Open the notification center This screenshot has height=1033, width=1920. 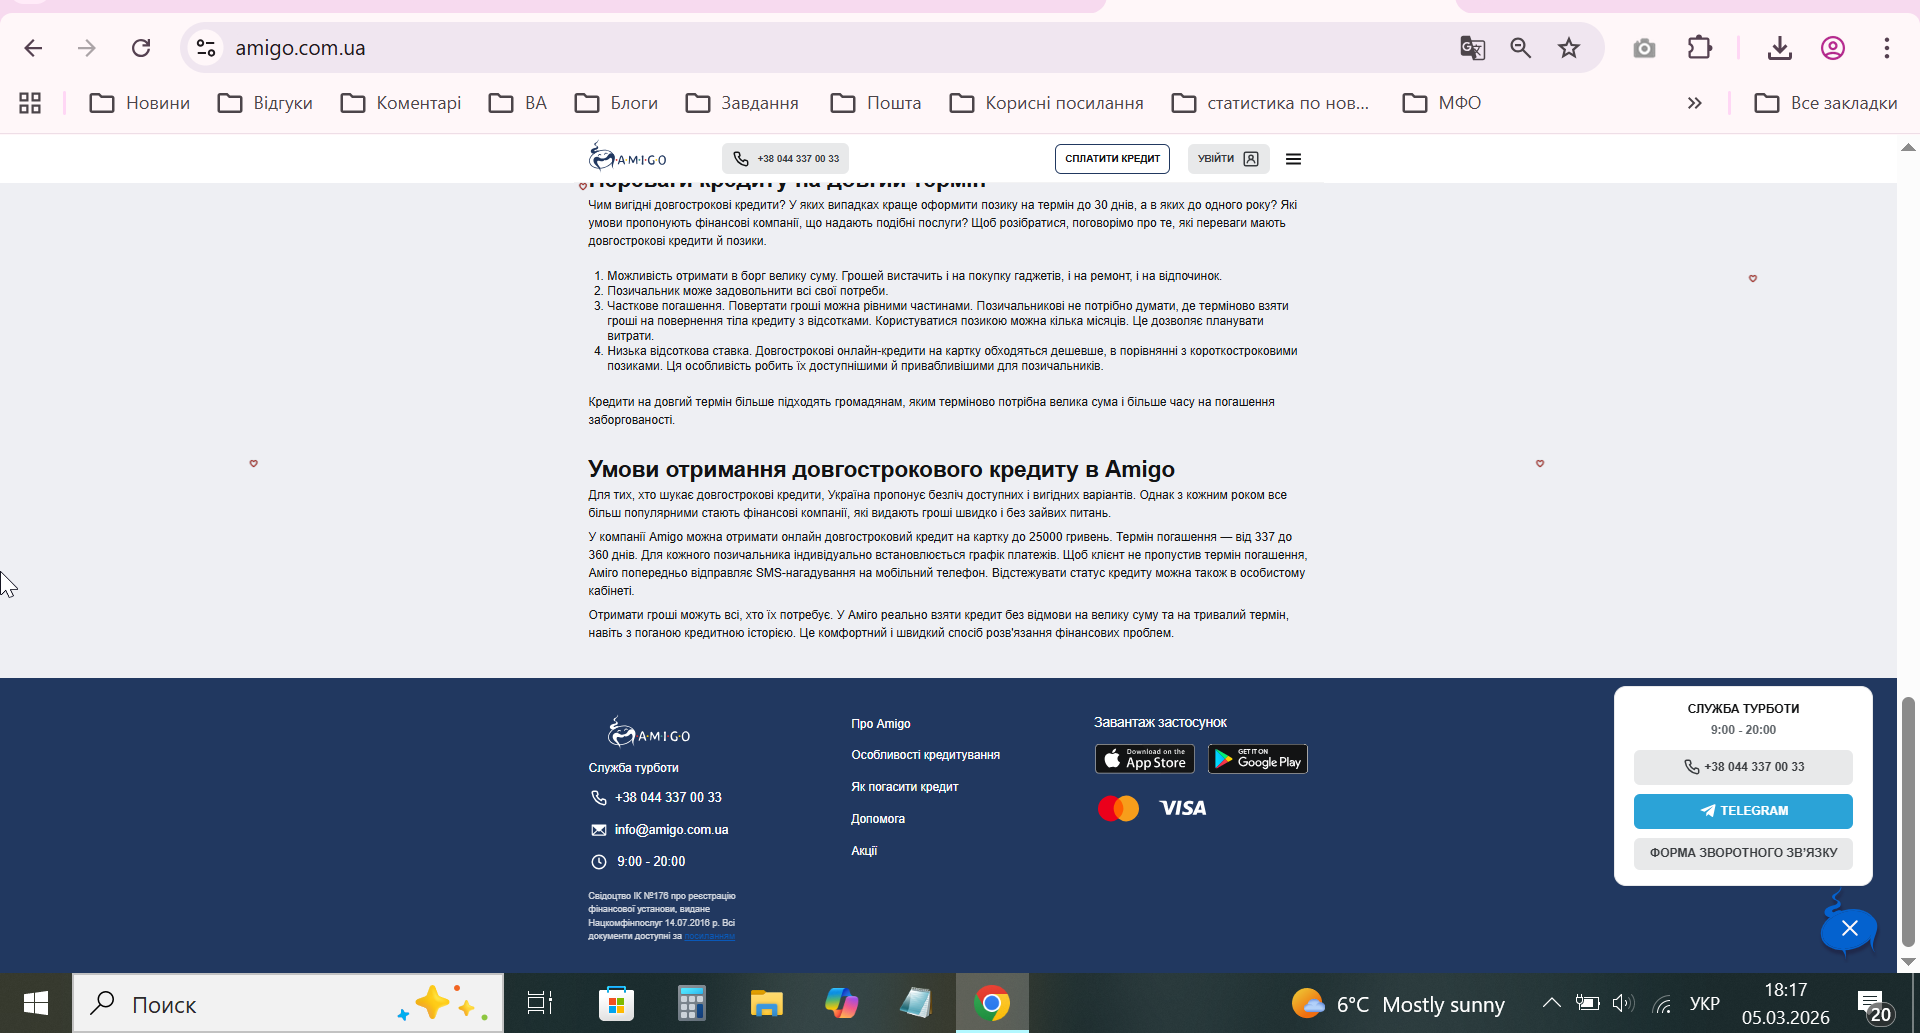click(1873, 1005)
